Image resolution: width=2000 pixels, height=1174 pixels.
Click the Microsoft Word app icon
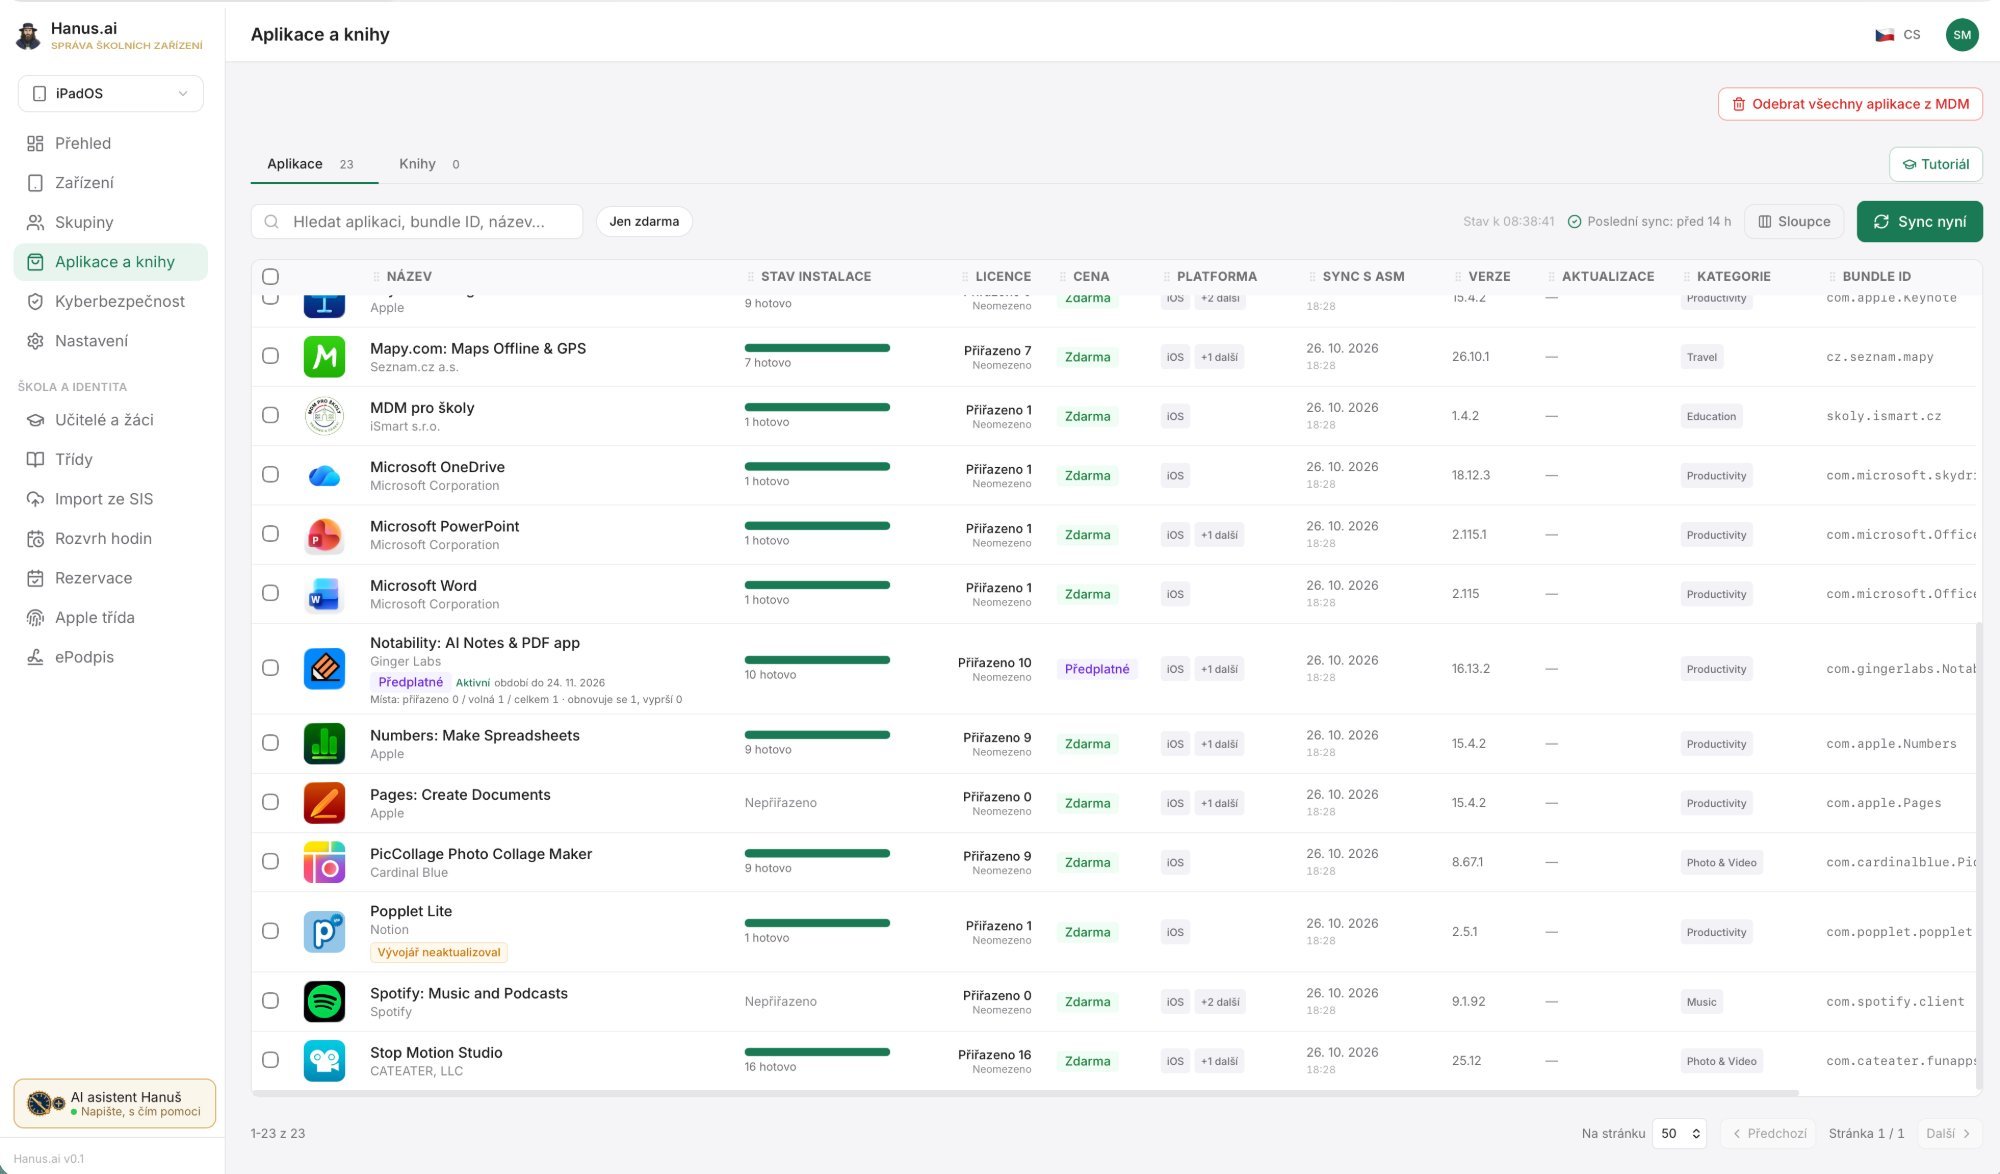pos(324,594)
